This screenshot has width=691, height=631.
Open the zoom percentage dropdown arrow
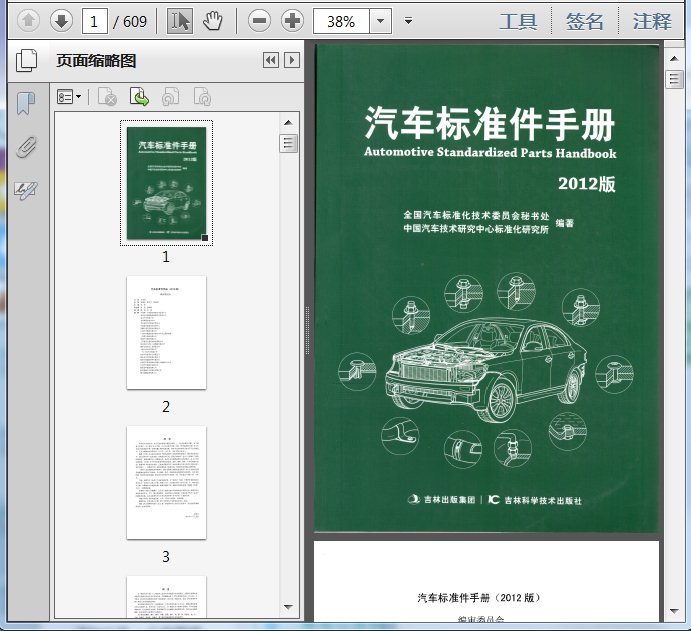click(x=380, y=21)
